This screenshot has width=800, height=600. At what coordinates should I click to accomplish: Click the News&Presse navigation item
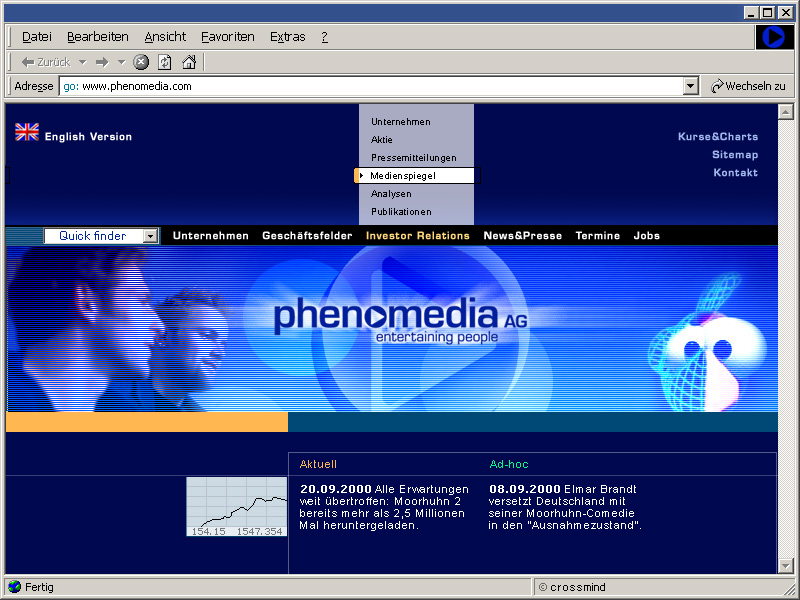point(522,236)
